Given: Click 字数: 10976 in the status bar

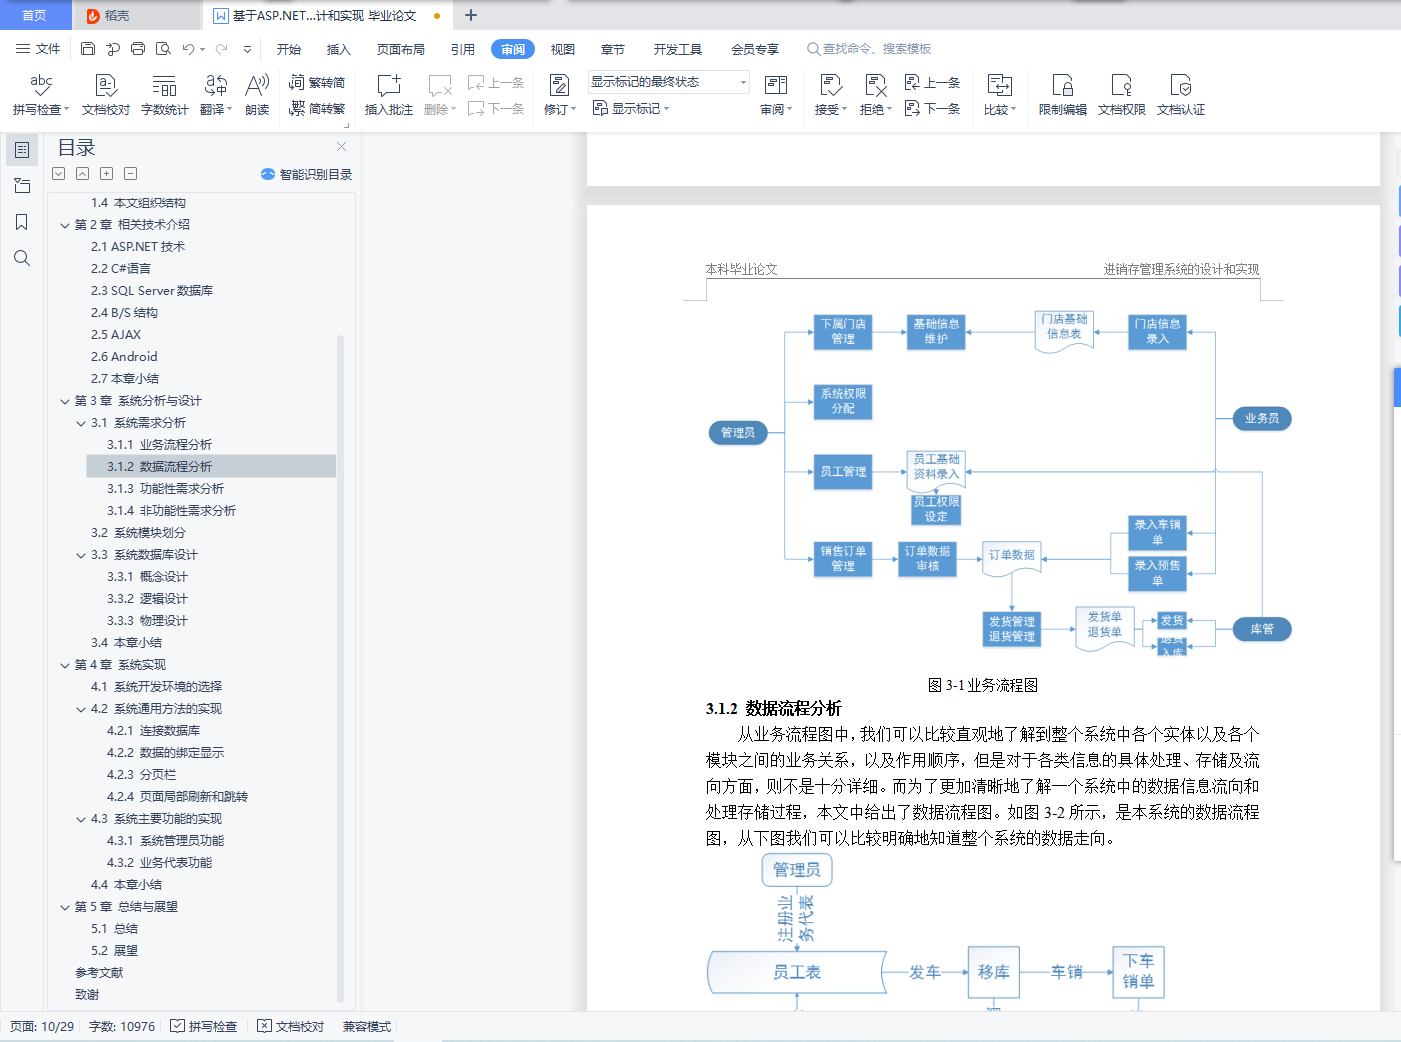Looking at the screenshot, I should click(x=122, y=1027).
